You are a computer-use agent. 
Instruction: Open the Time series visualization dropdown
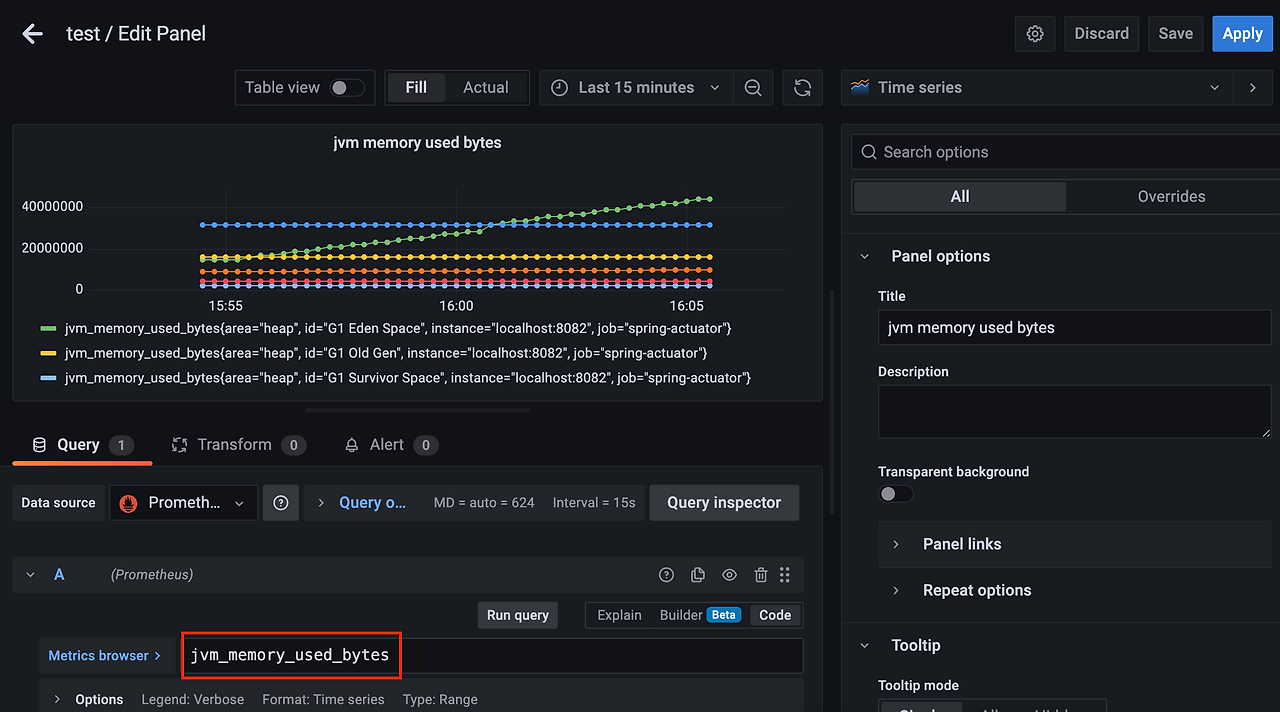(1036, 87)
